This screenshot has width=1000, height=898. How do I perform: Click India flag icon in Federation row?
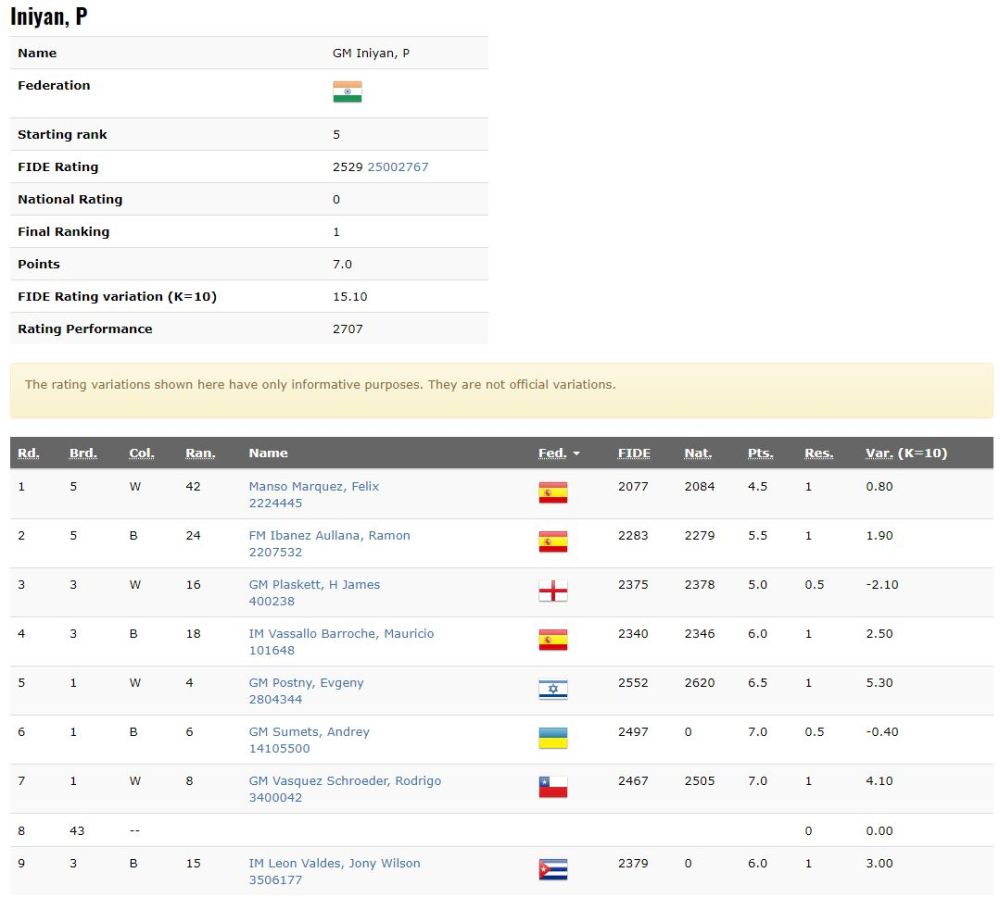(x=347, y=92)
